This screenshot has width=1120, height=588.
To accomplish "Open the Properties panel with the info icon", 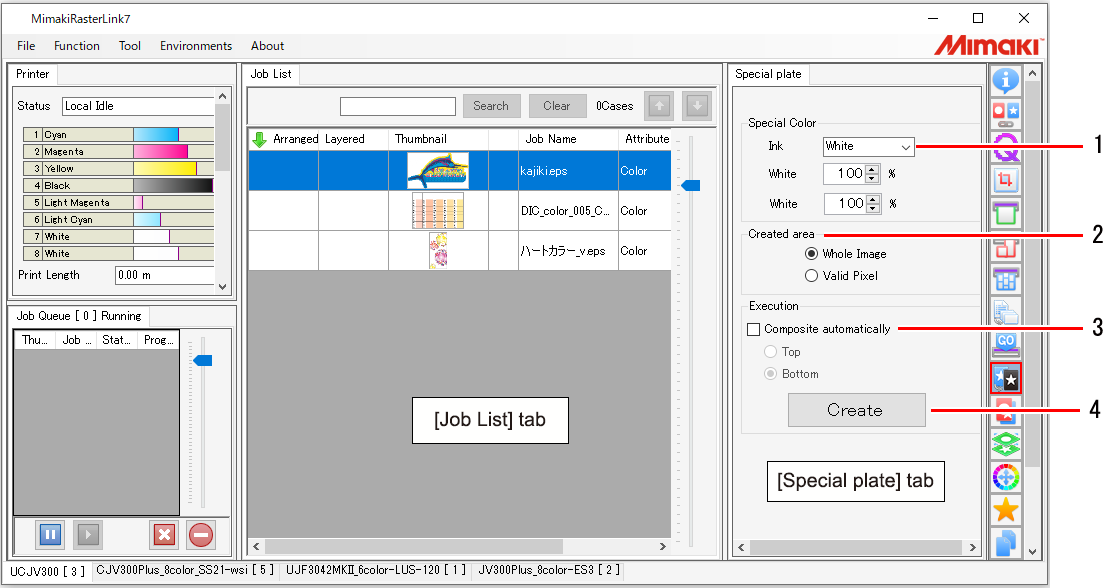I will pos(1006,81).
